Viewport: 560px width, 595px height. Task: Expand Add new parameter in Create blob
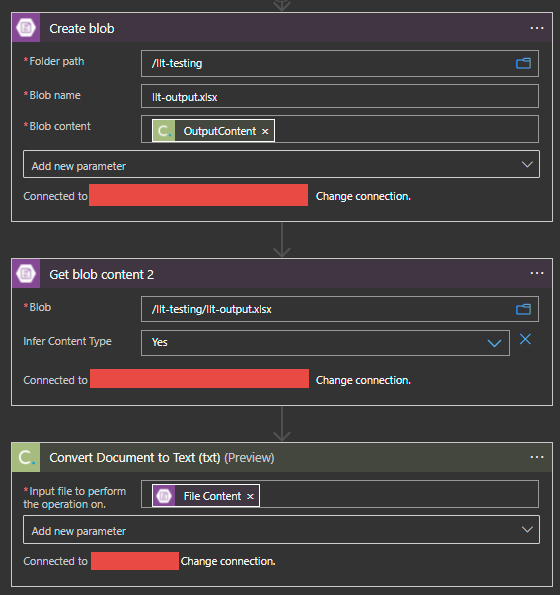tap(281, 164)
